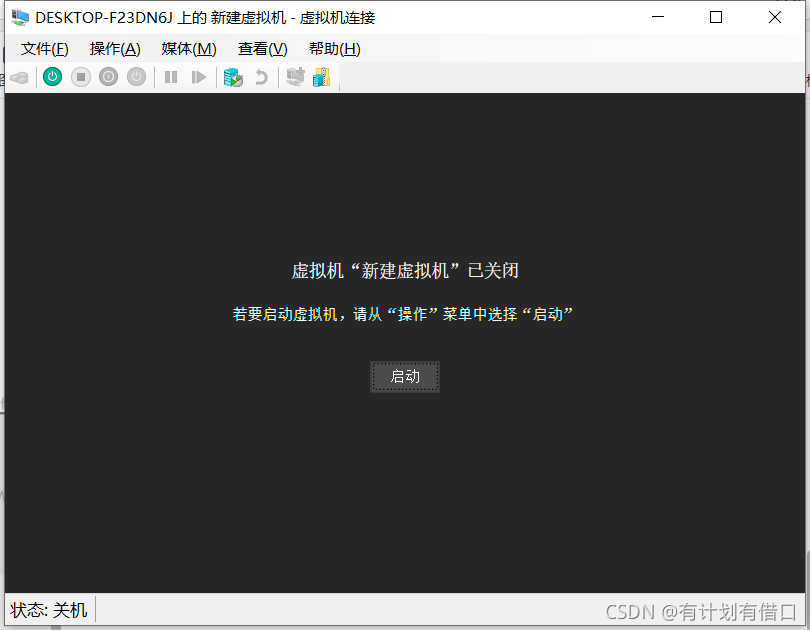Open the 文件(F) menu
Viewport: 810px width, 630px height.
pyautogui.click(x=44, y=48)
